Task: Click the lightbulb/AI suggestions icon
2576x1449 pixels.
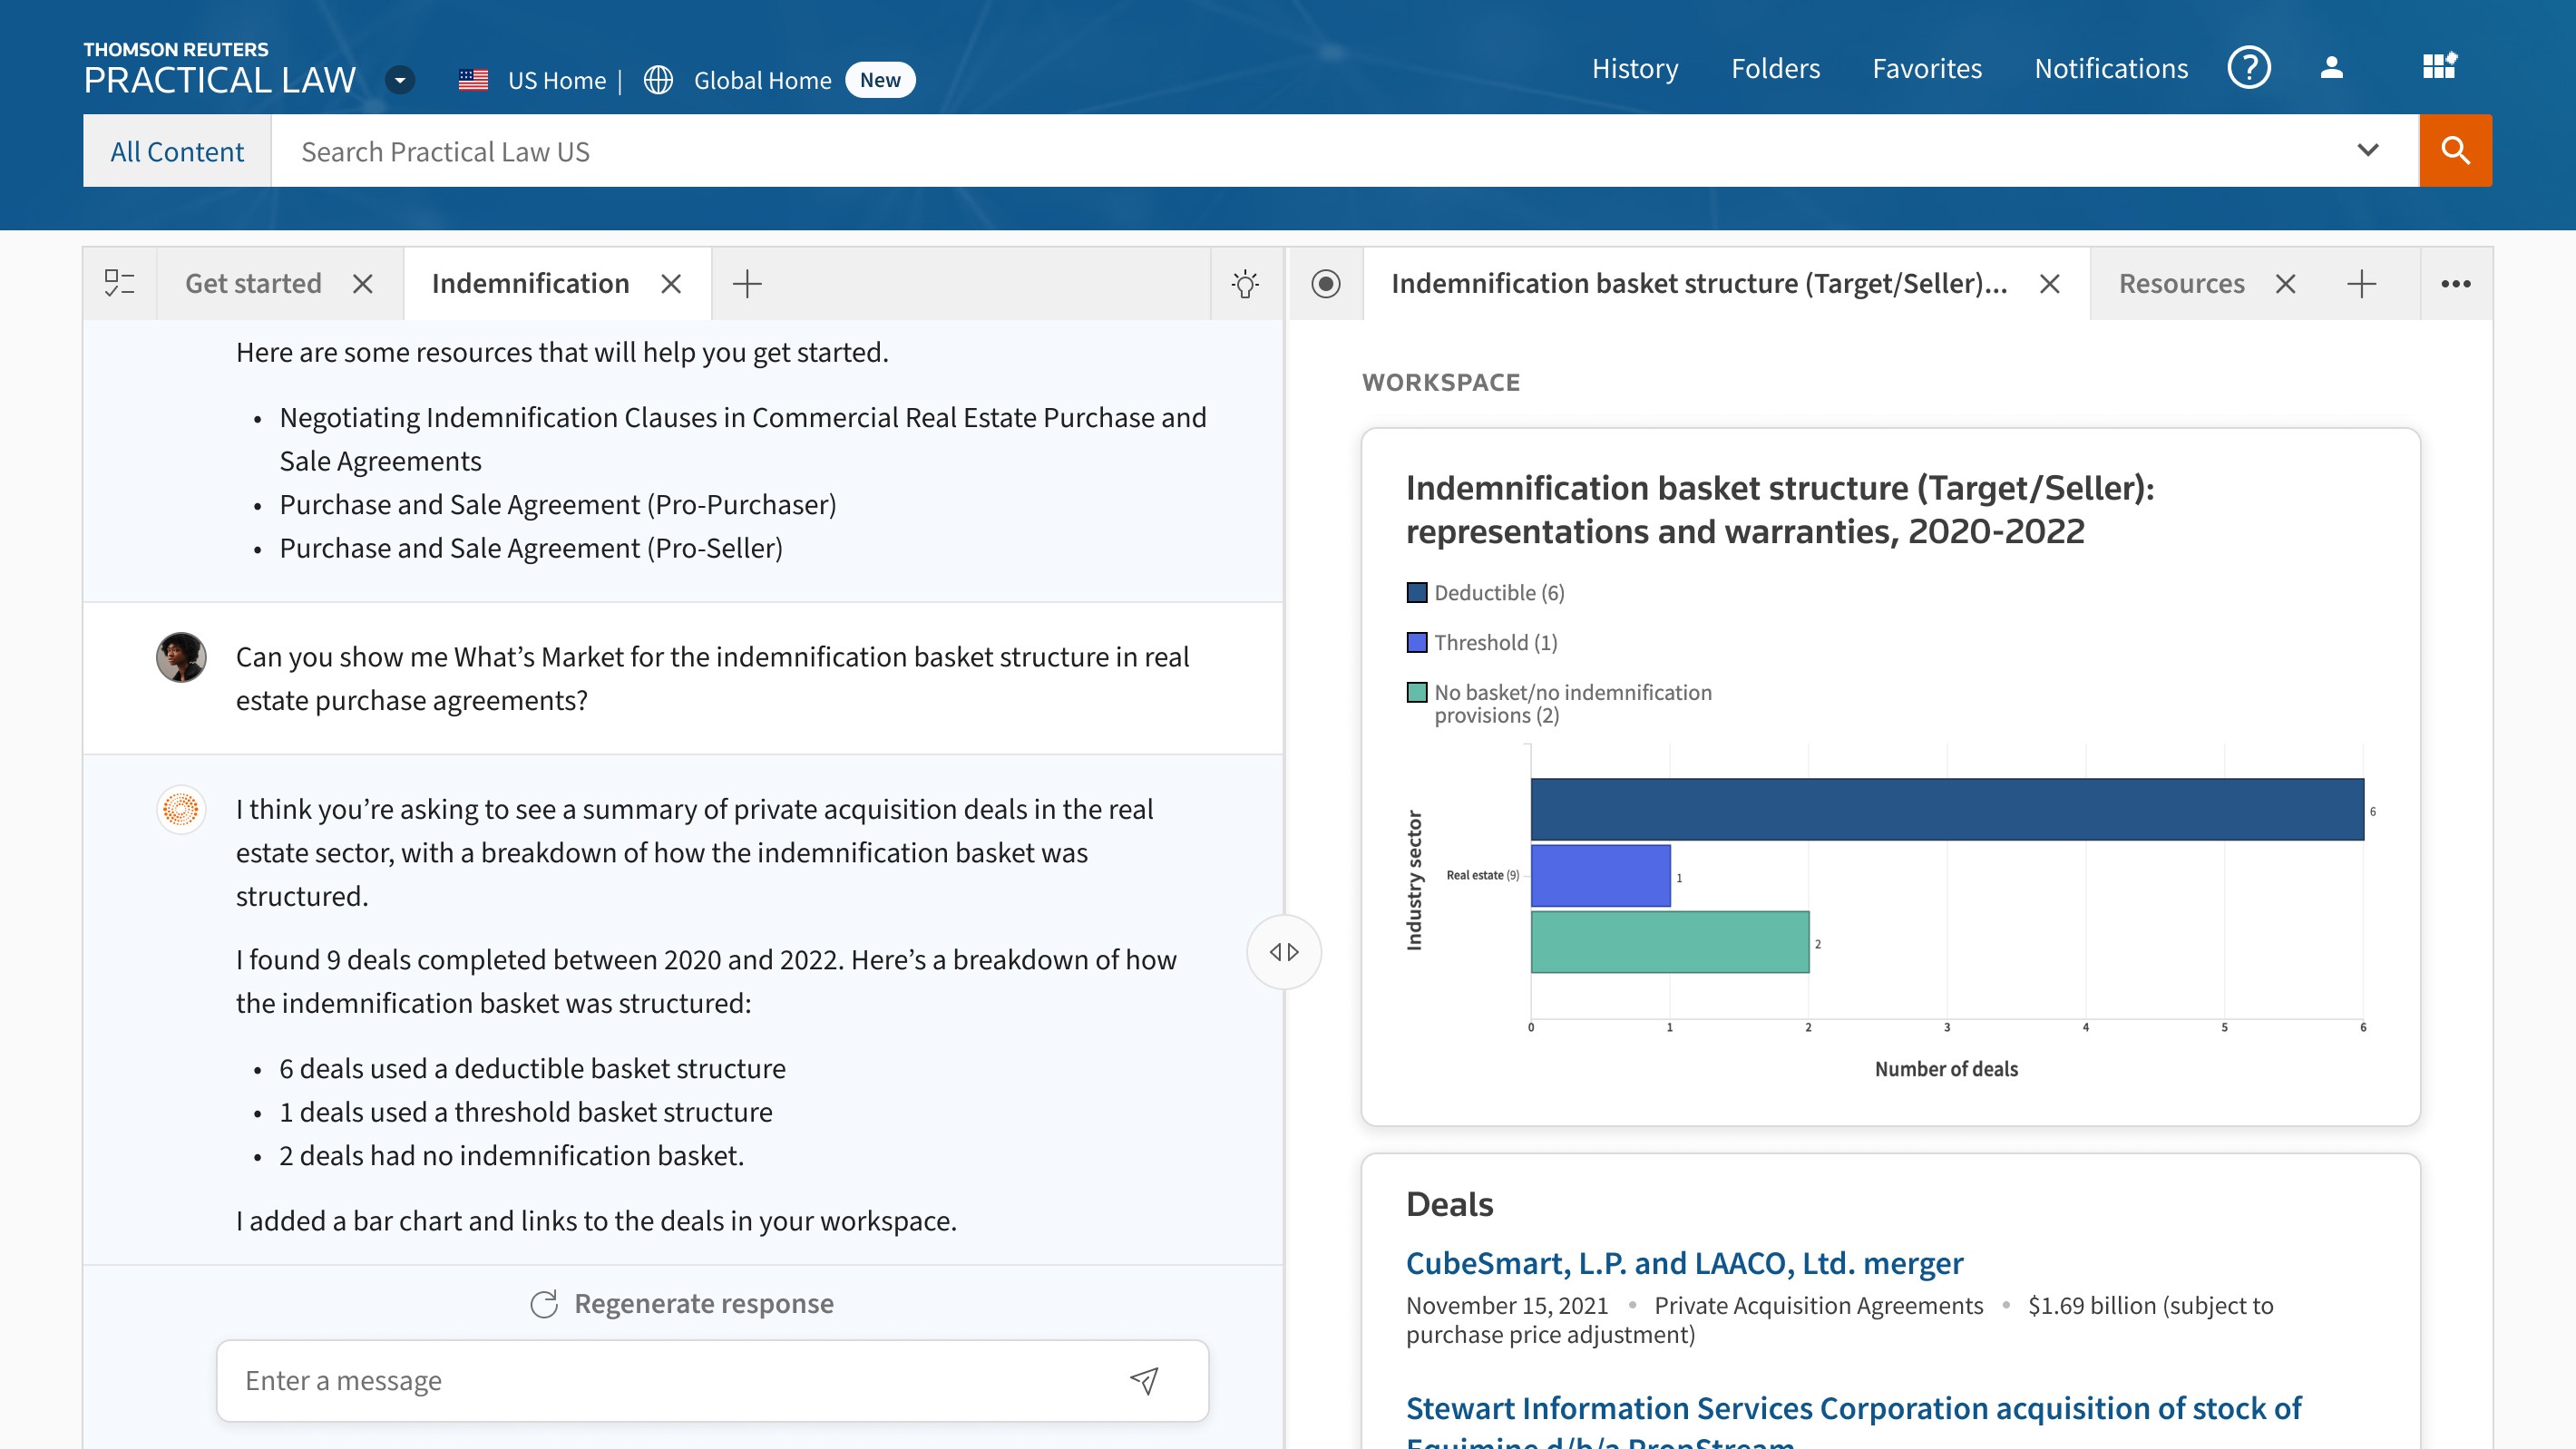Action: (x=1245, y=283)
